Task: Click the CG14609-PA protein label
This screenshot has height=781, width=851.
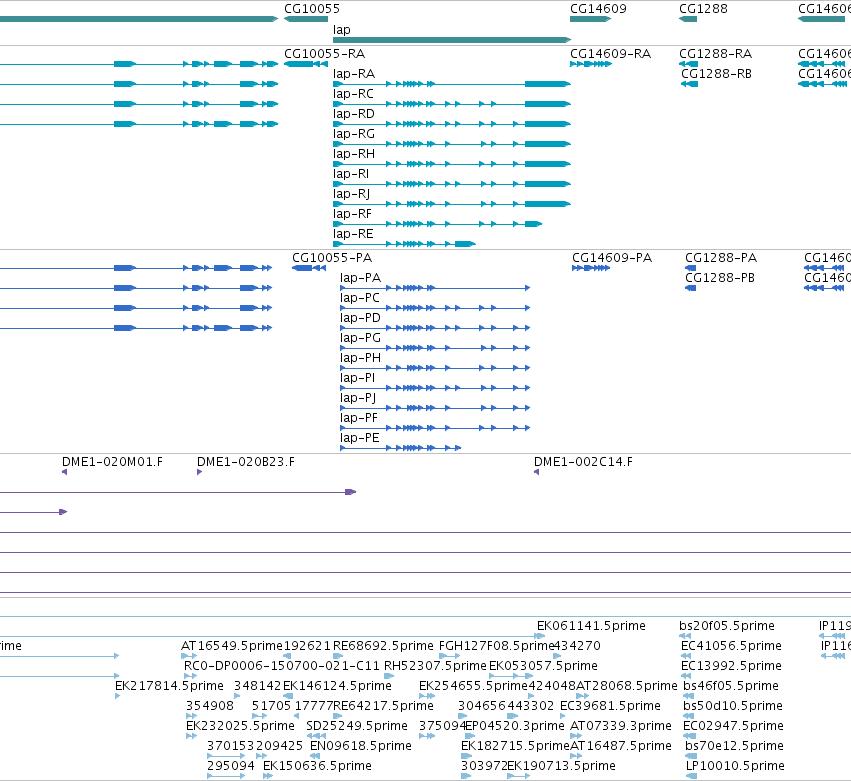Action: [x=612, y=258]
